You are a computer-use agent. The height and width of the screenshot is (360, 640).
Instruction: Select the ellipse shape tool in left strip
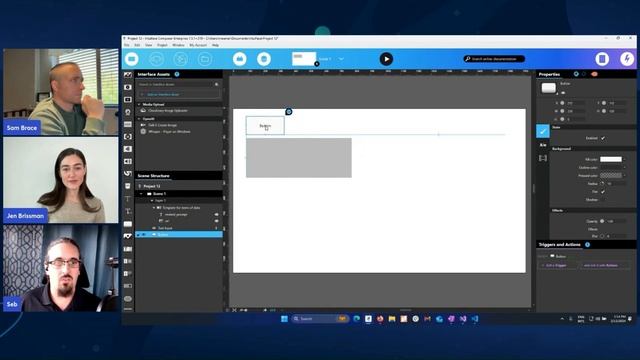[128, 298]
